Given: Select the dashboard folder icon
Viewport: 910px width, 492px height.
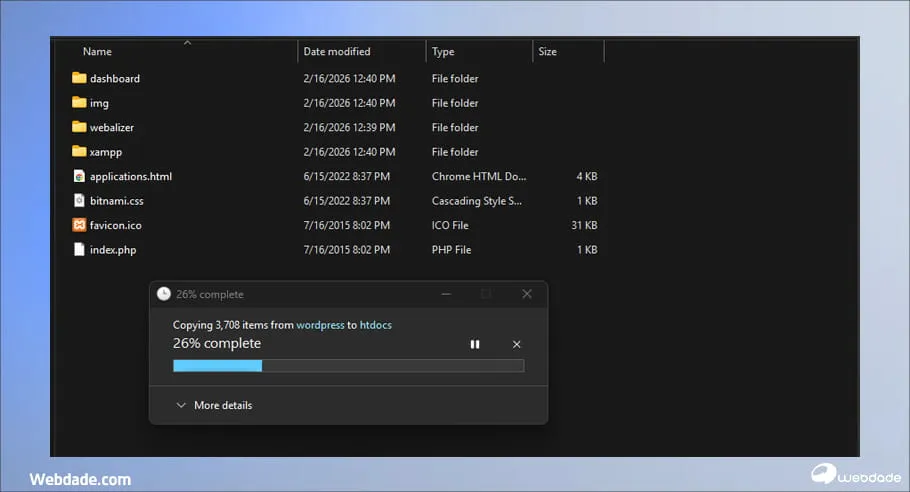Looking at the screenshot, I should coord(79,78).
